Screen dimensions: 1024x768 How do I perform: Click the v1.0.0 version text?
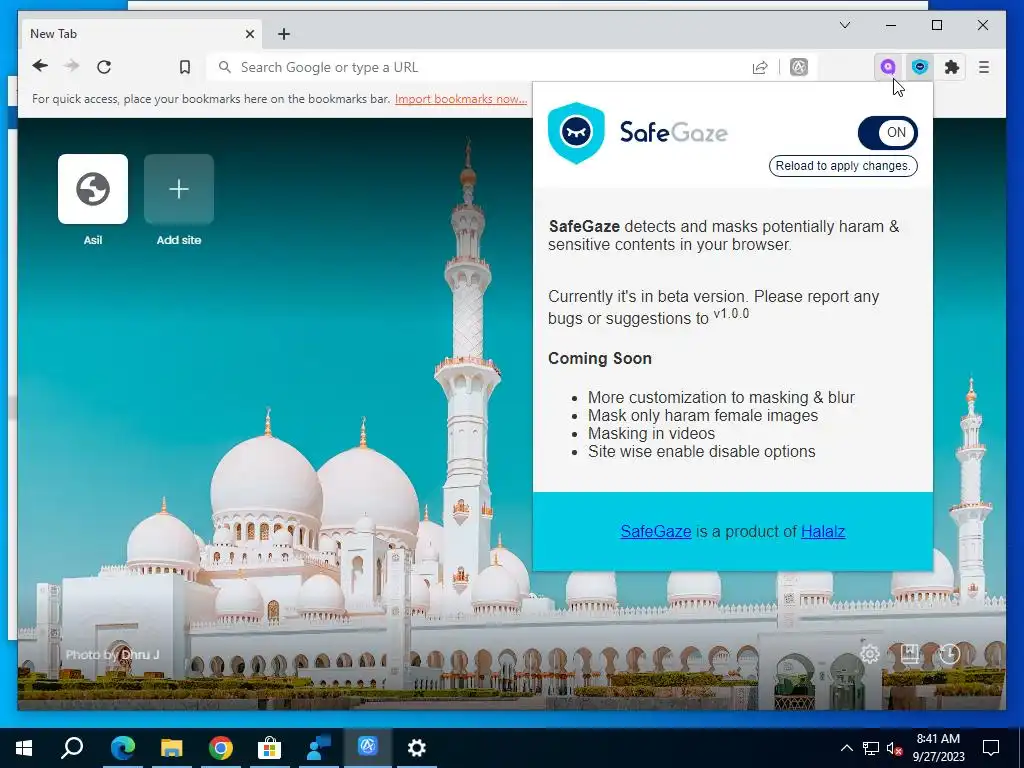(x=731, y=314)
